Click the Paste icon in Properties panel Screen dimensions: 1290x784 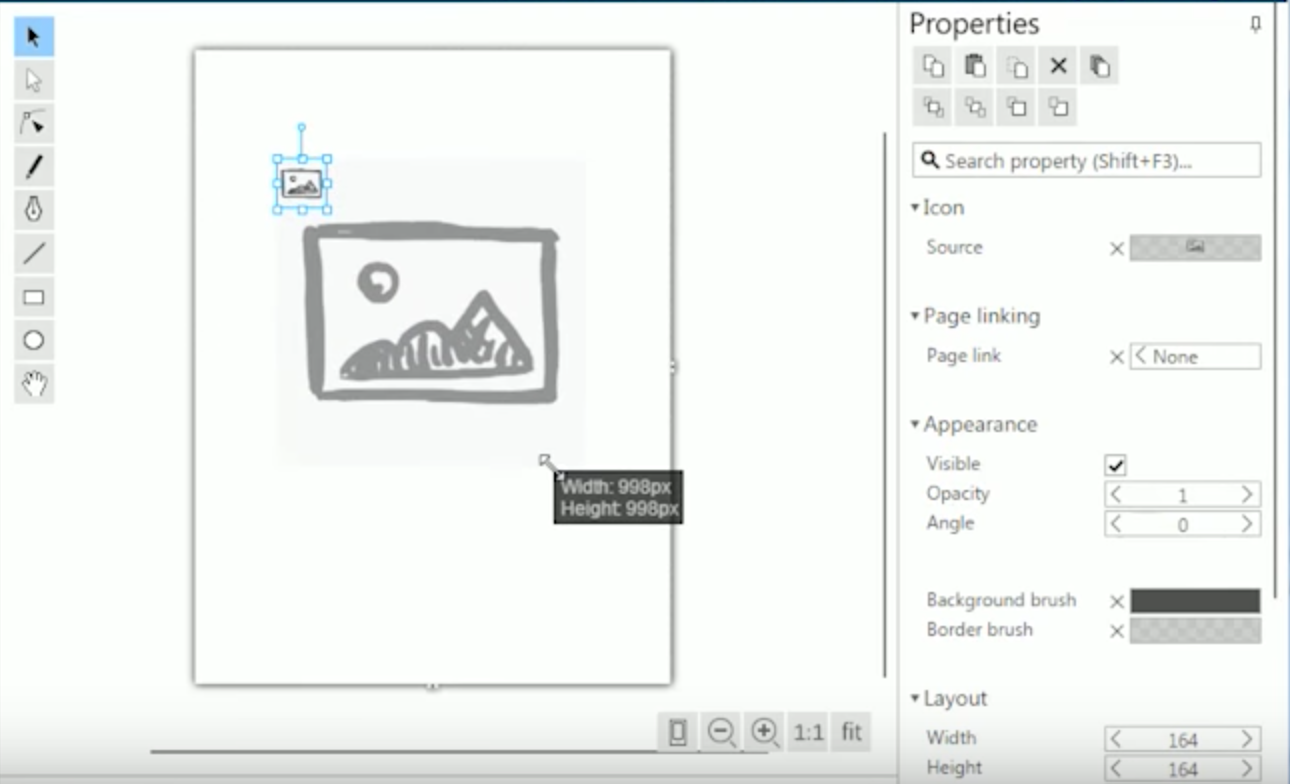(x=974, y=66)
